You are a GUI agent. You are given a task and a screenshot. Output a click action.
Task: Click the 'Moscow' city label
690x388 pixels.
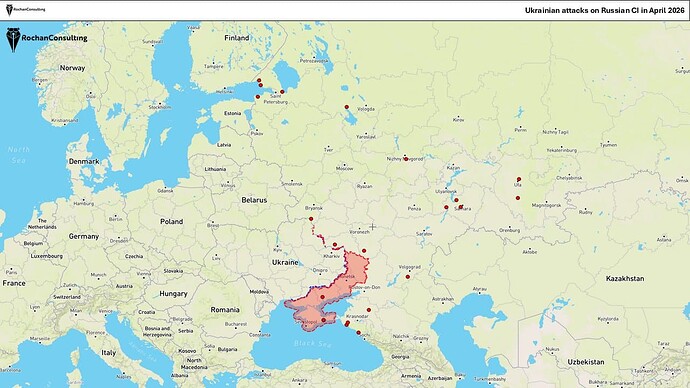(x=345, y=168)
